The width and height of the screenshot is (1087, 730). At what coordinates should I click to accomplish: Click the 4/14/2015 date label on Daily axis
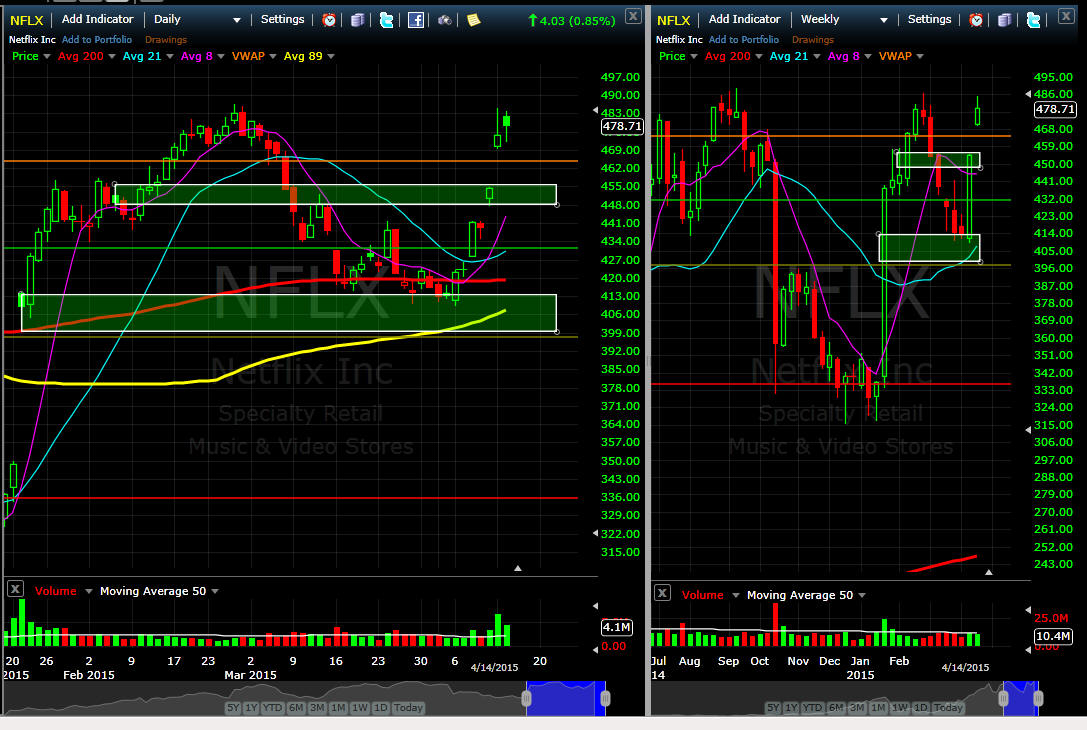click(494, 667)
